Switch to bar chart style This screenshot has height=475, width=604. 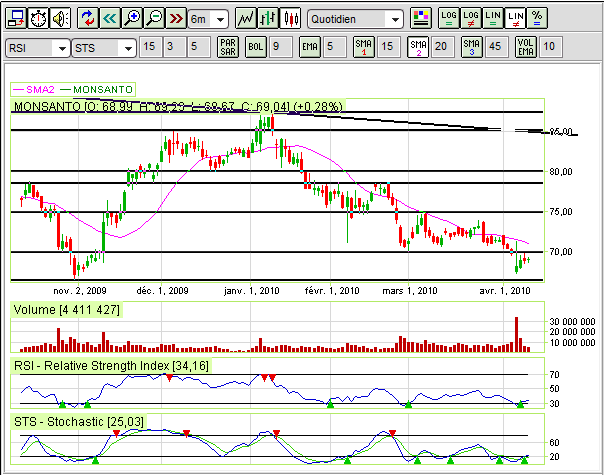pyautogui.click(x=268, y=18)
